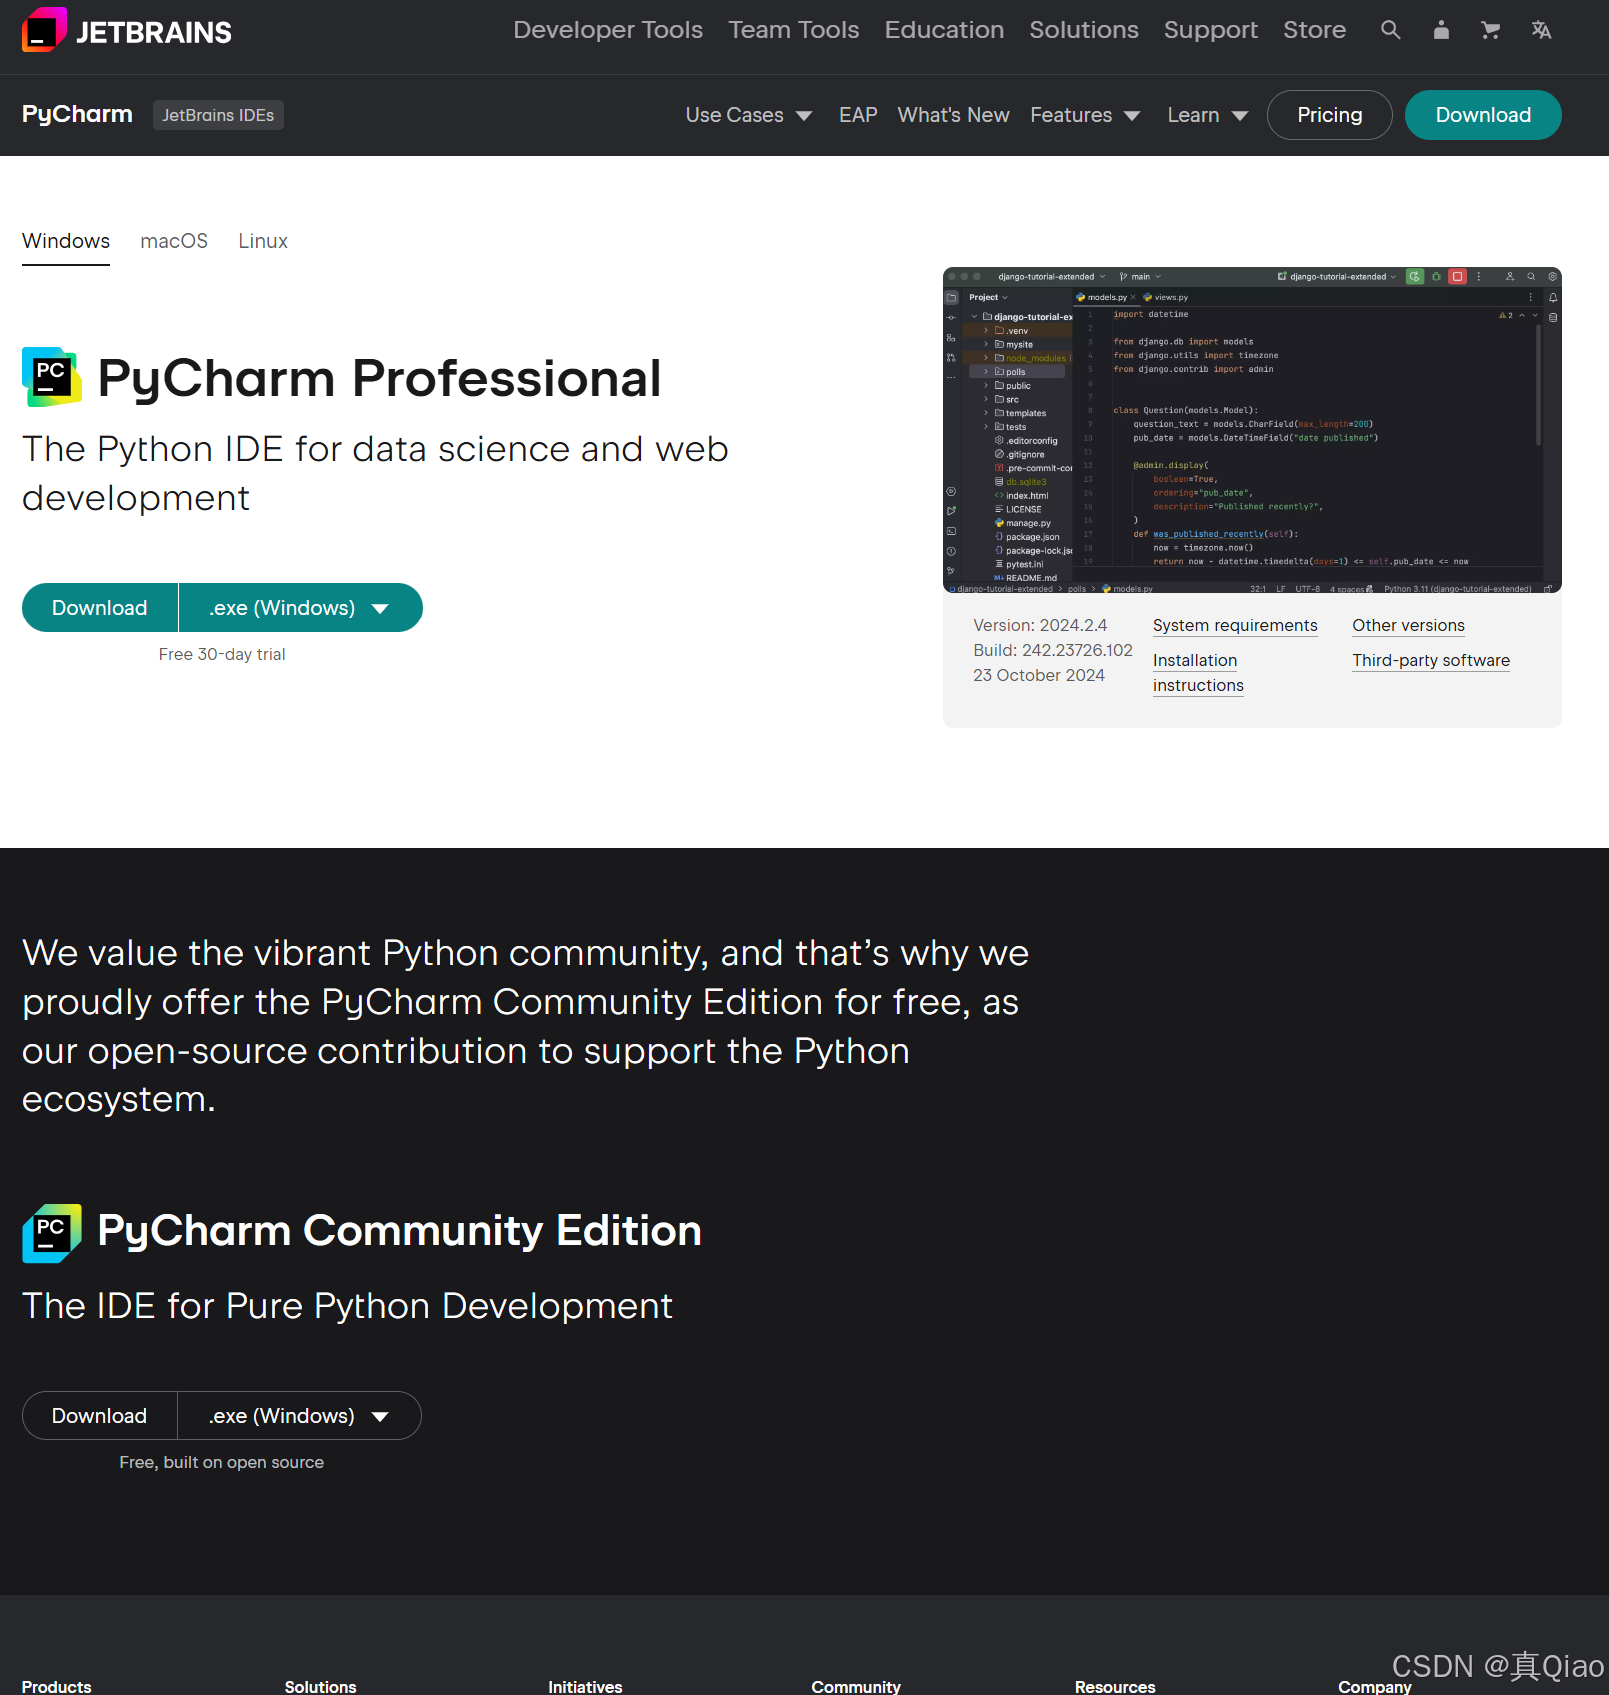
Task: Download PyCharm Professional
Action: coord(100,608)
